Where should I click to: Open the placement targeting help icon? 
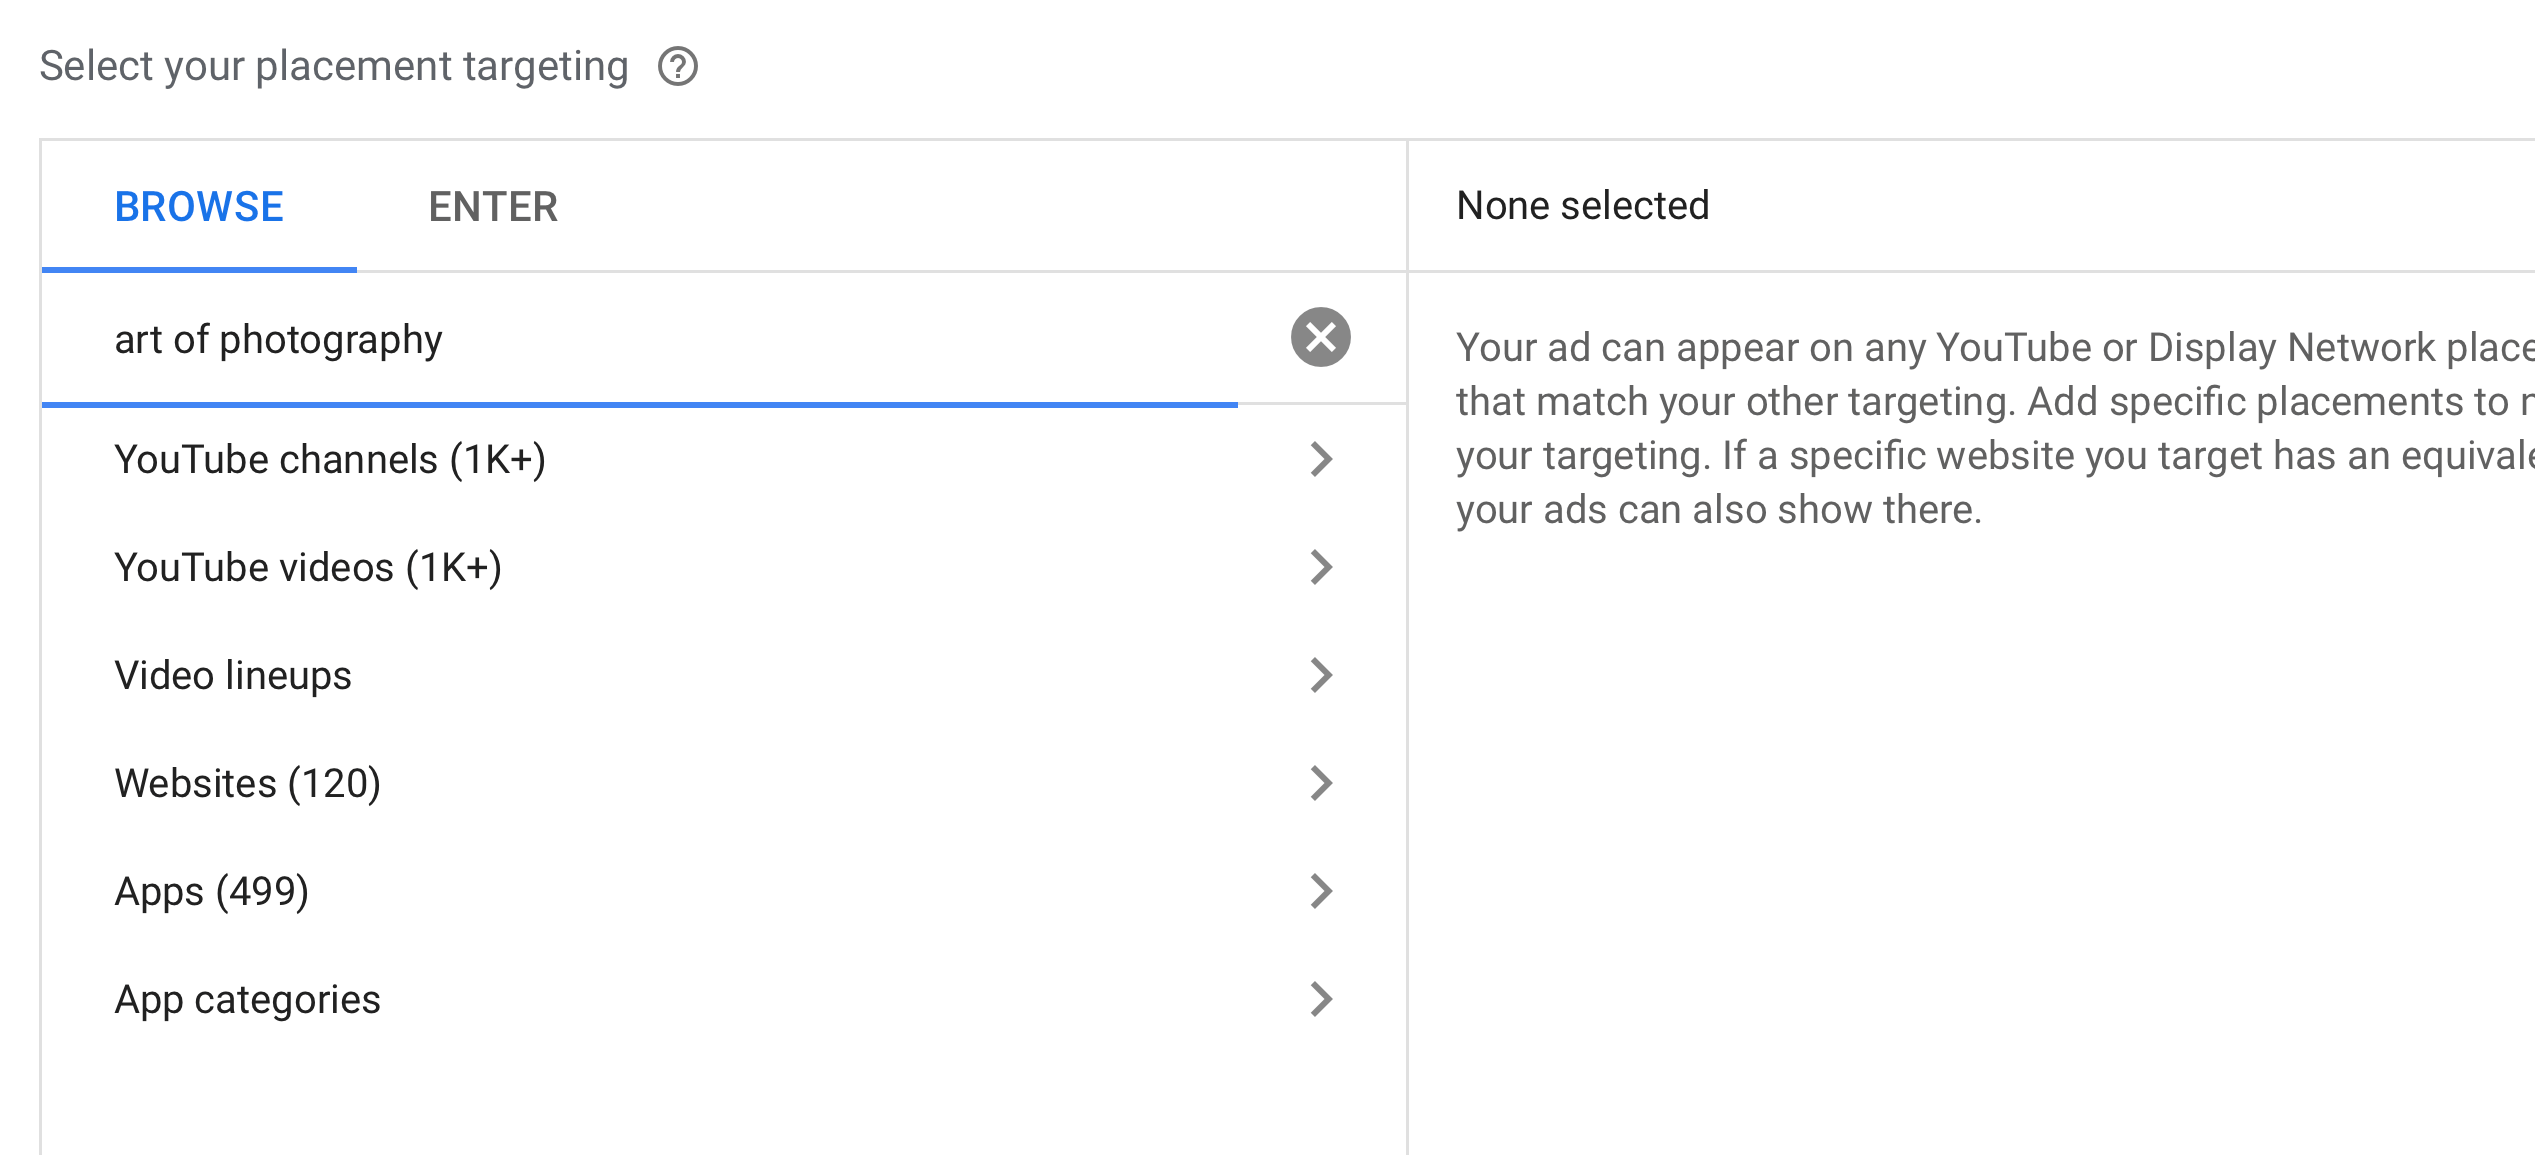pyautogui.click(x=677, y=67)
